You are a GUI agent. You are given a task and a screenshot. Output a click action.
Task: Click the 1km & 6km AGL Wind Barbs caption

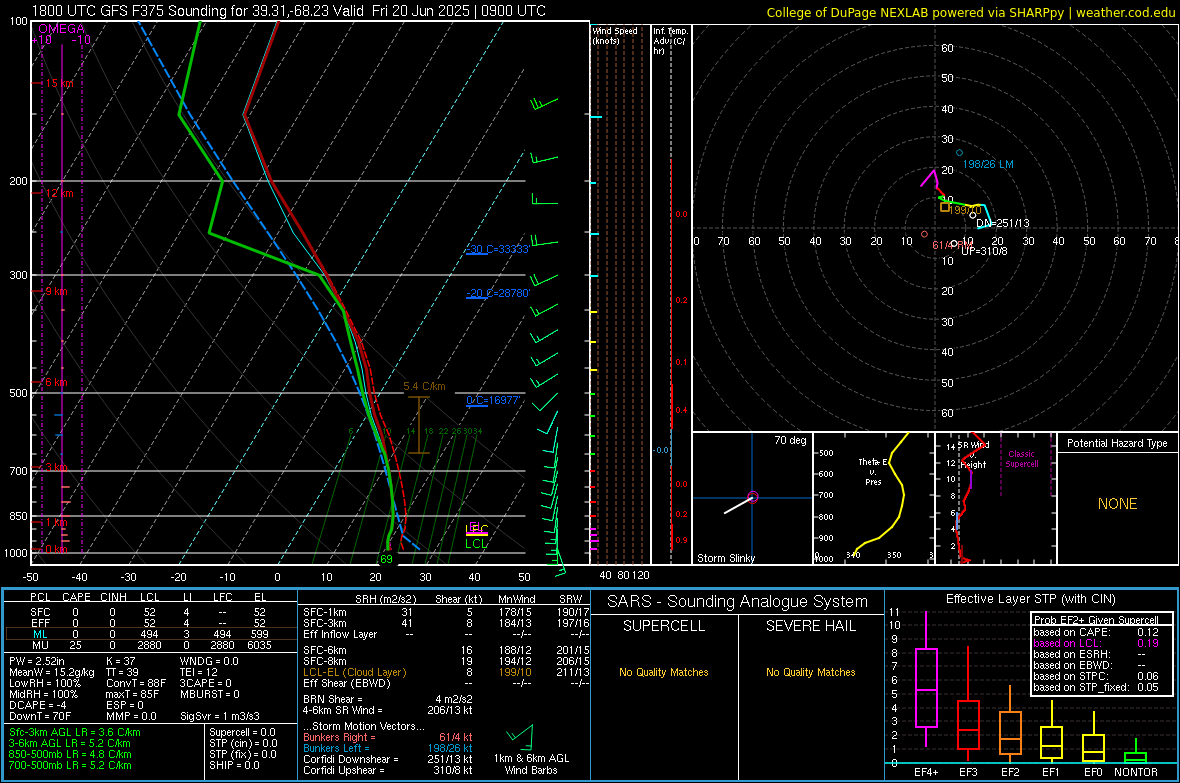click(x=531, y=764)
